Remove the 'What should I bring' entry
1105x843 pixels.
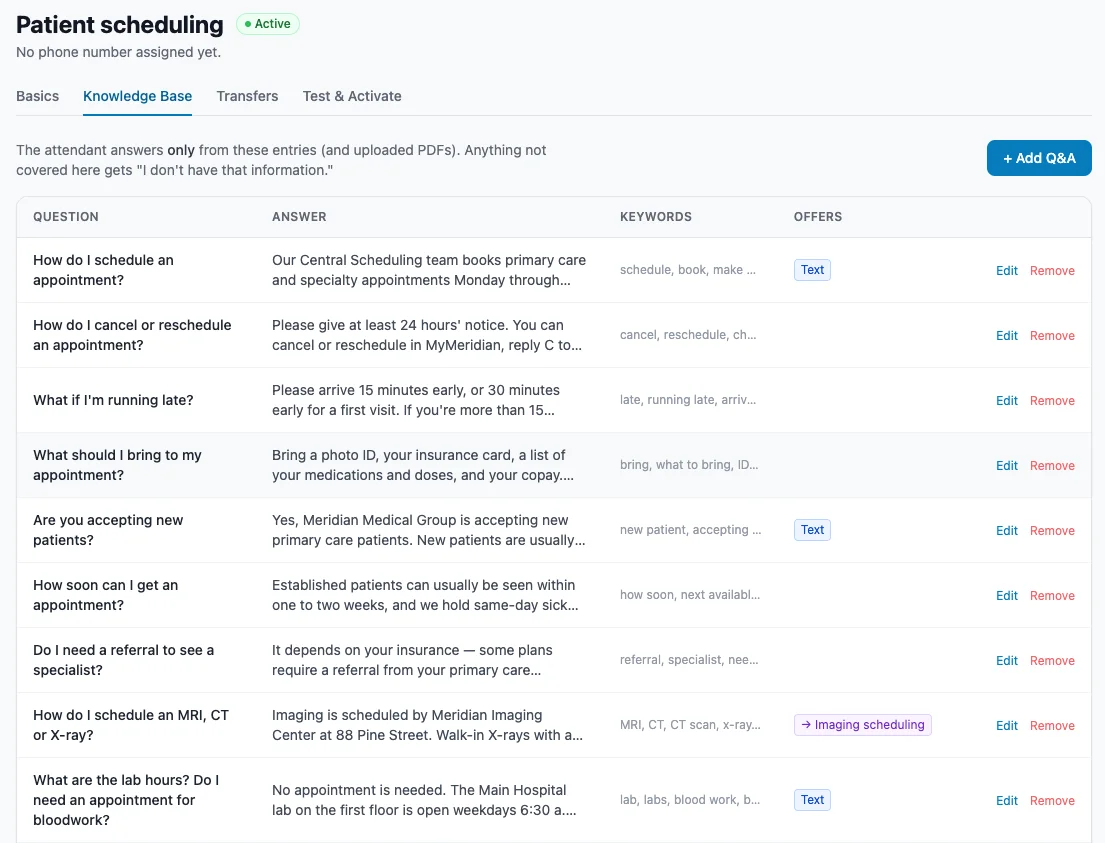(x=1052, y=465)
